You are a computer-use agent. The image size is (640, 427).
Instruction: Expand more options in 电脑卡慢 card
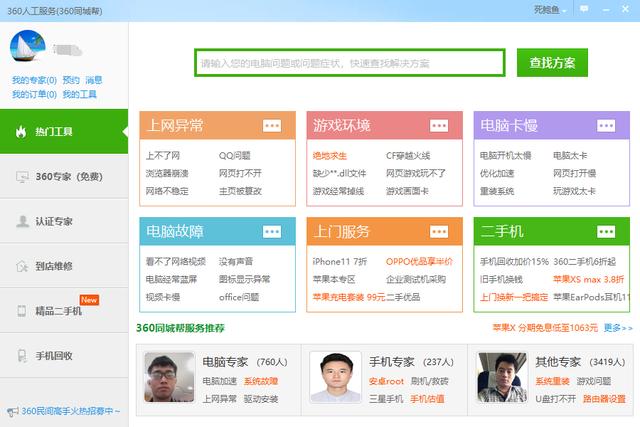tap(606, 125)
